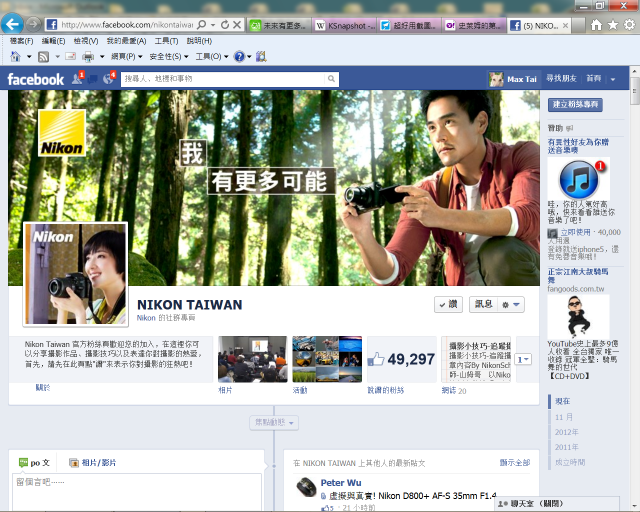Open the 說明(H) menu
This screenshot has height=512, width=640.
199,41
